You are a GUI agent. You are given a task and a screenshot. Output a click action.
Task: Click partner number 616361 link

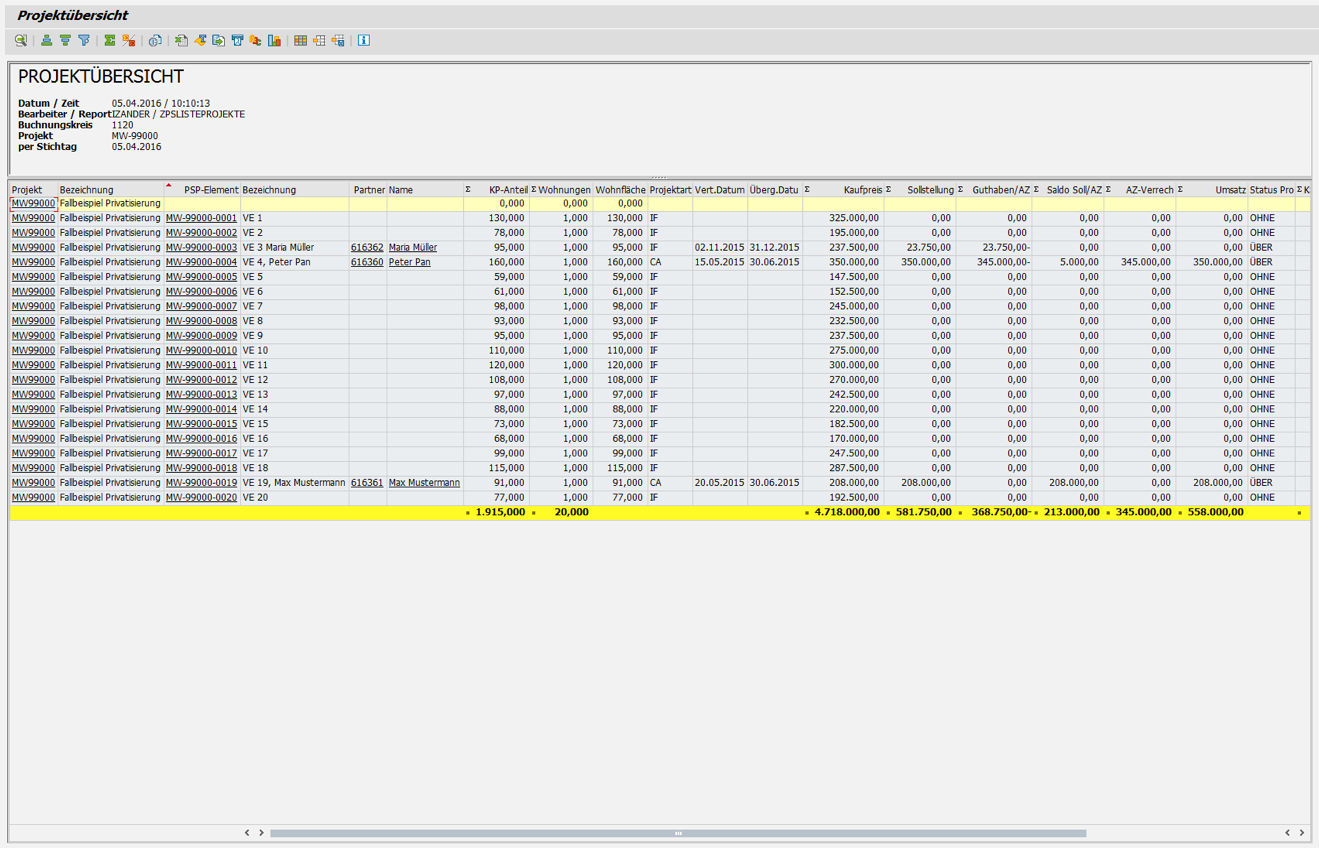pyautogui.click(x=366, y=483)
